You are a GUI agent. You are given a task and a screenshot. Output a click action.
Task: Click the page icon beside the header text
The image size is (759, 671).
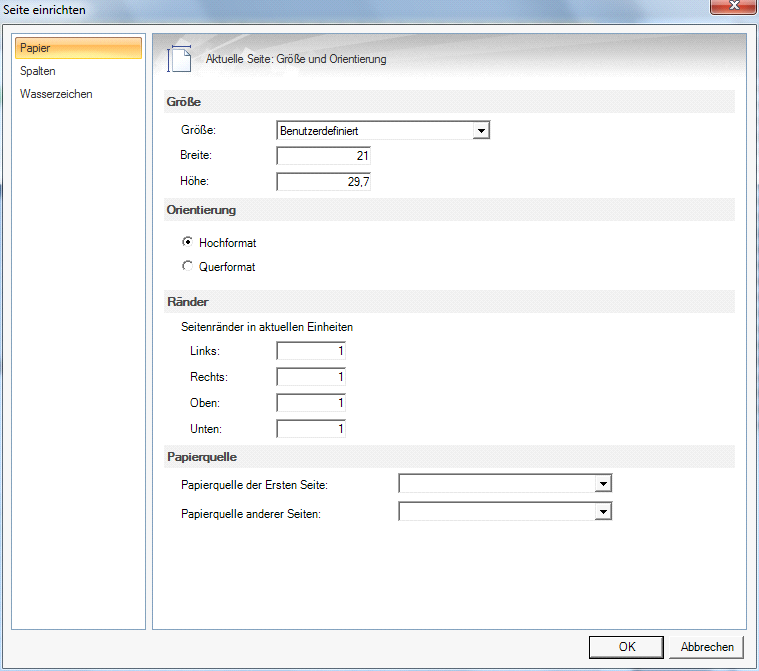click(178, 58)
